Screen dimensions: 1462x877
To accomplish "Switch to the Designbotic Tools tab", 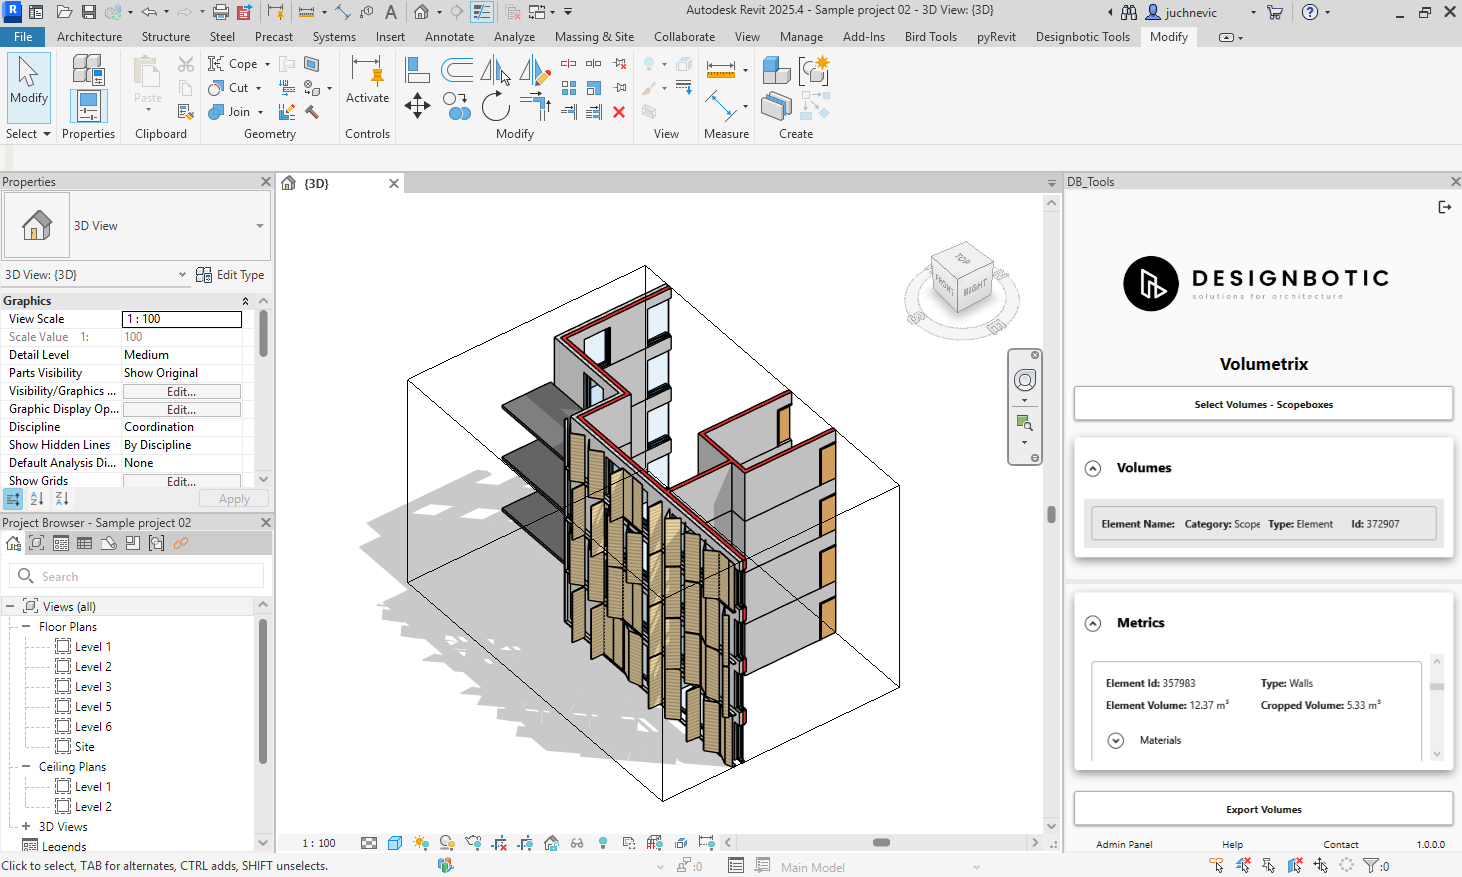I will pyautogui.click(x=1082, y=37).
